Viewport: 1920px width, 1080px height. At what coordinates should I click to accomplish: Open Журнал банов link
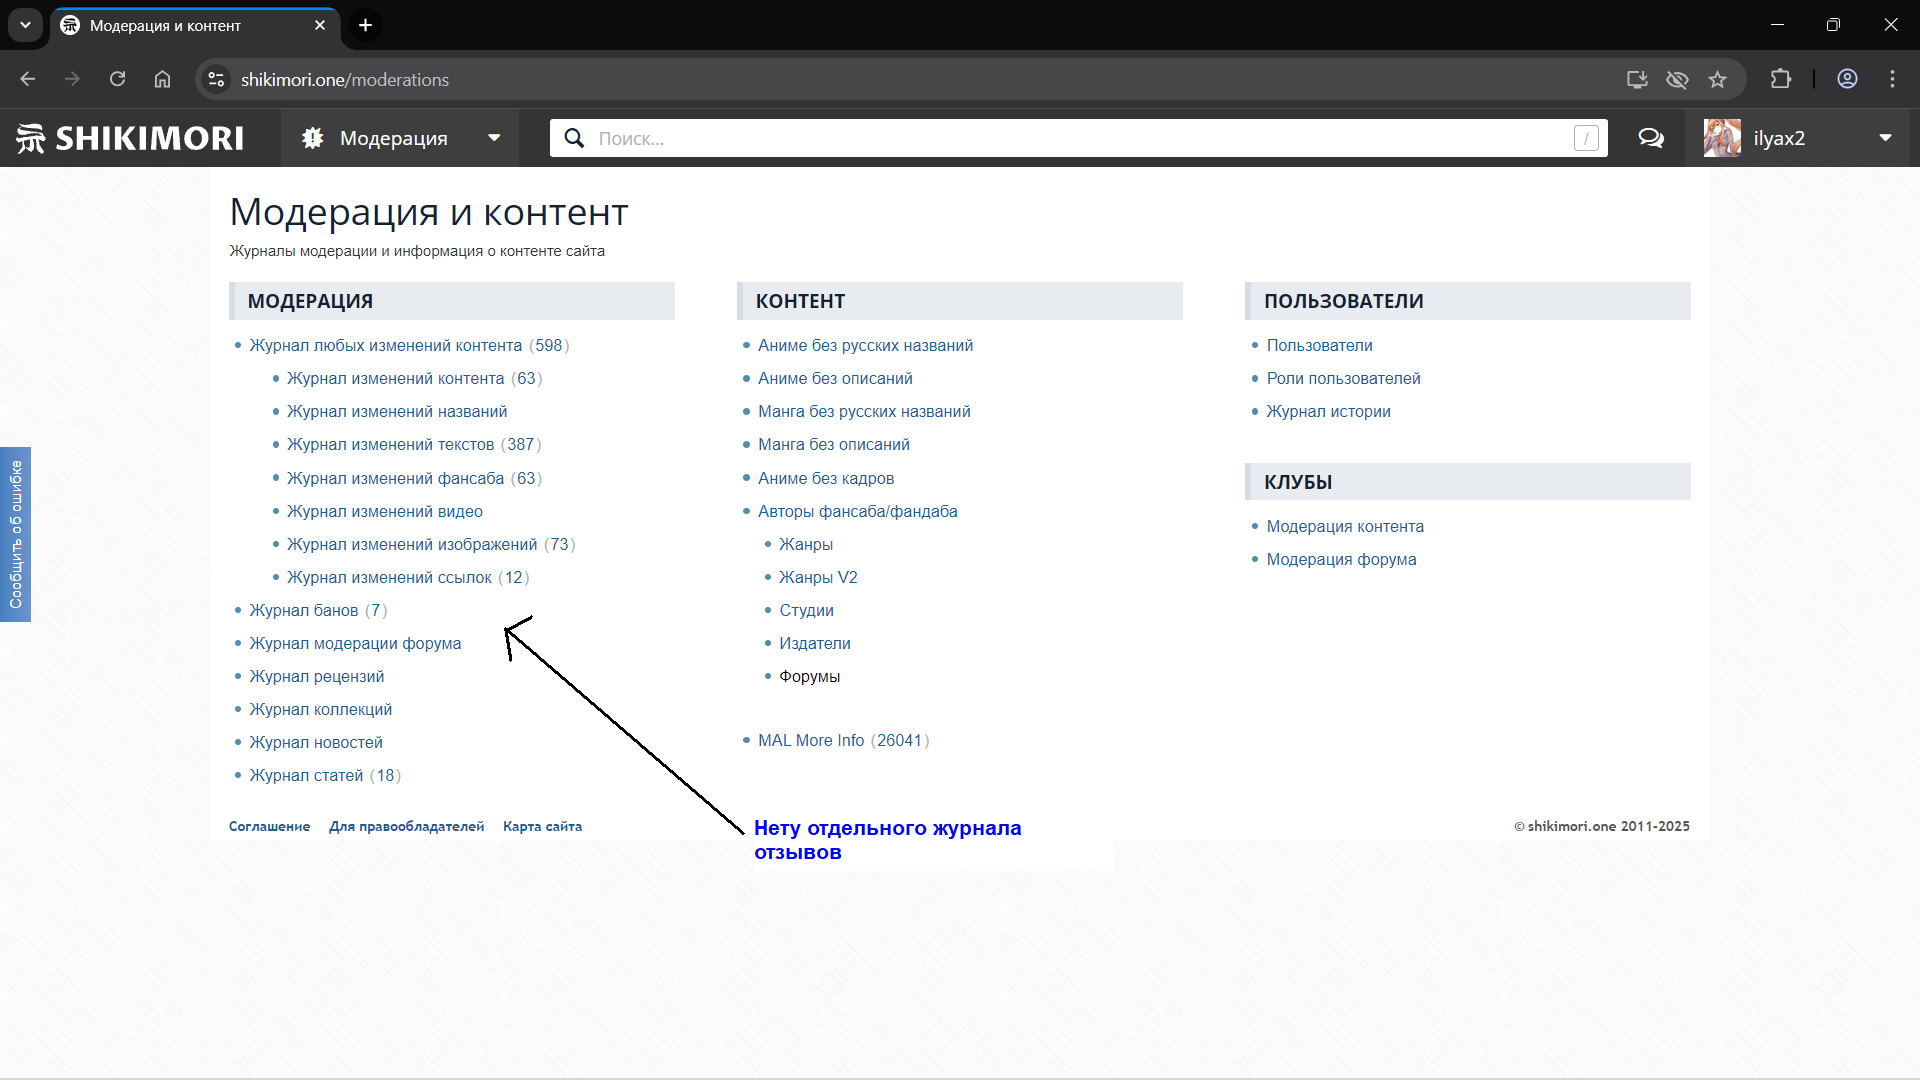pyautogui.click(x=303, y=610)
